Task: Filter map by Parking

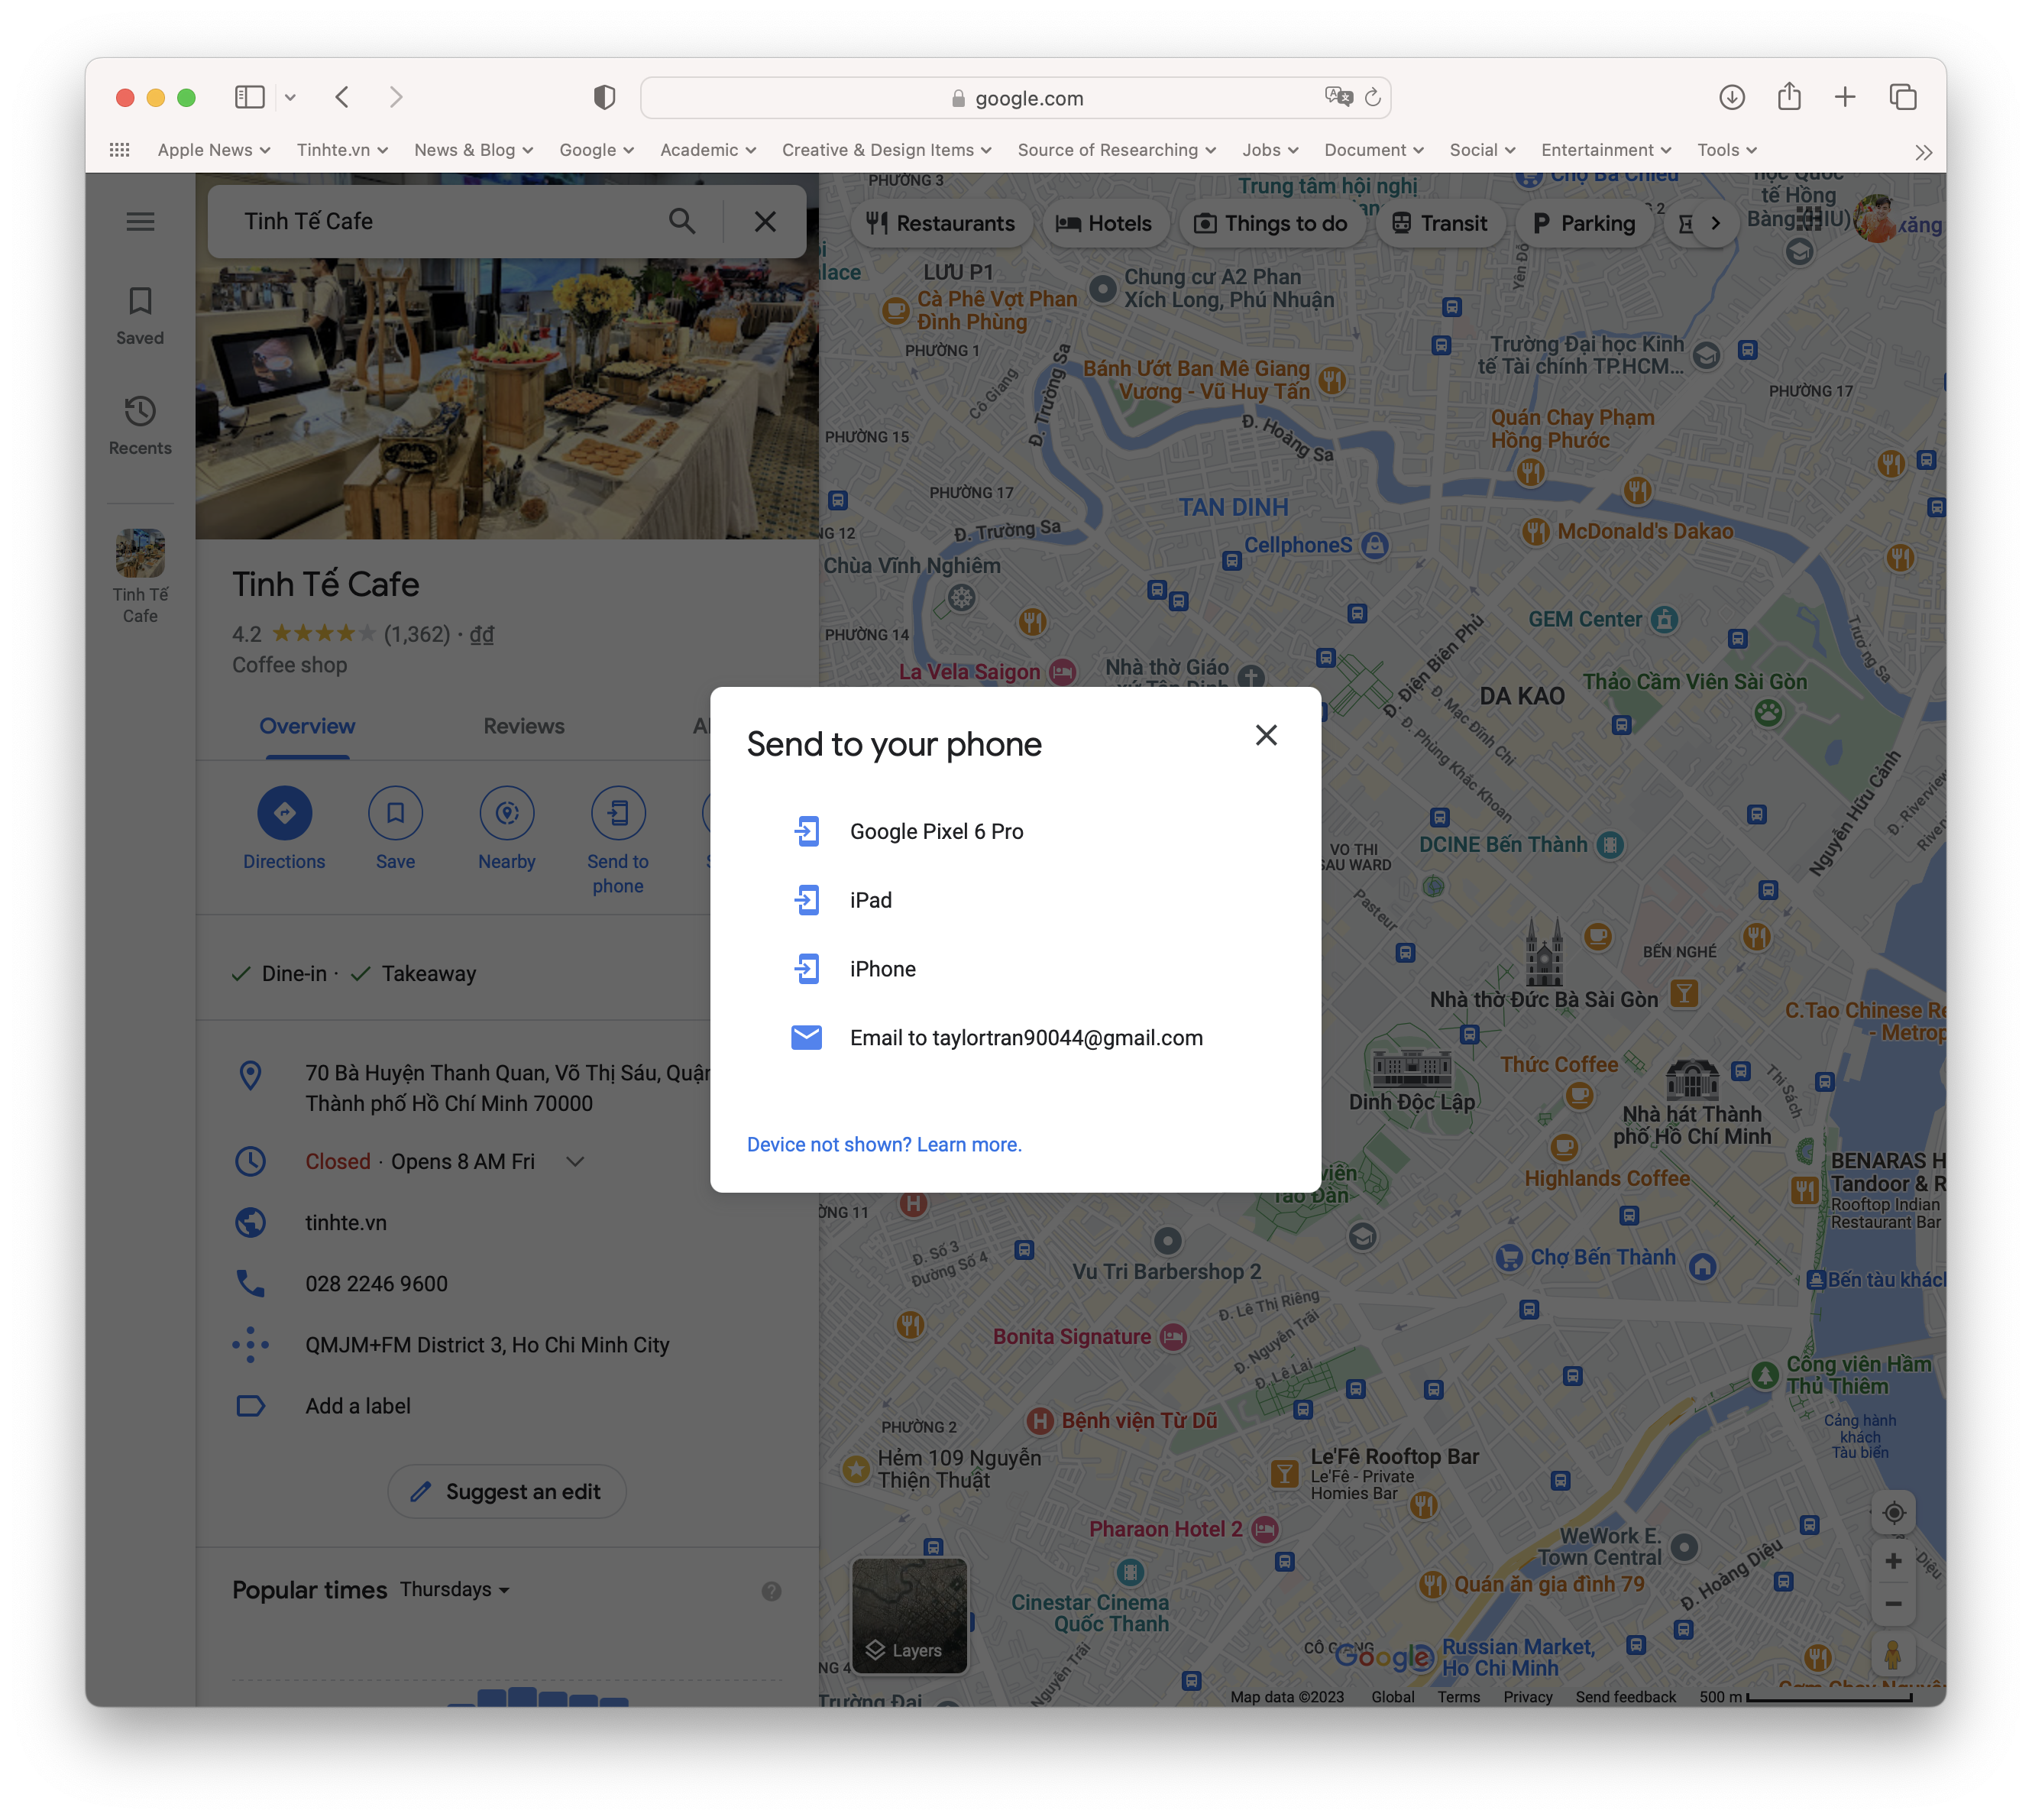Action: point(1584,223)
